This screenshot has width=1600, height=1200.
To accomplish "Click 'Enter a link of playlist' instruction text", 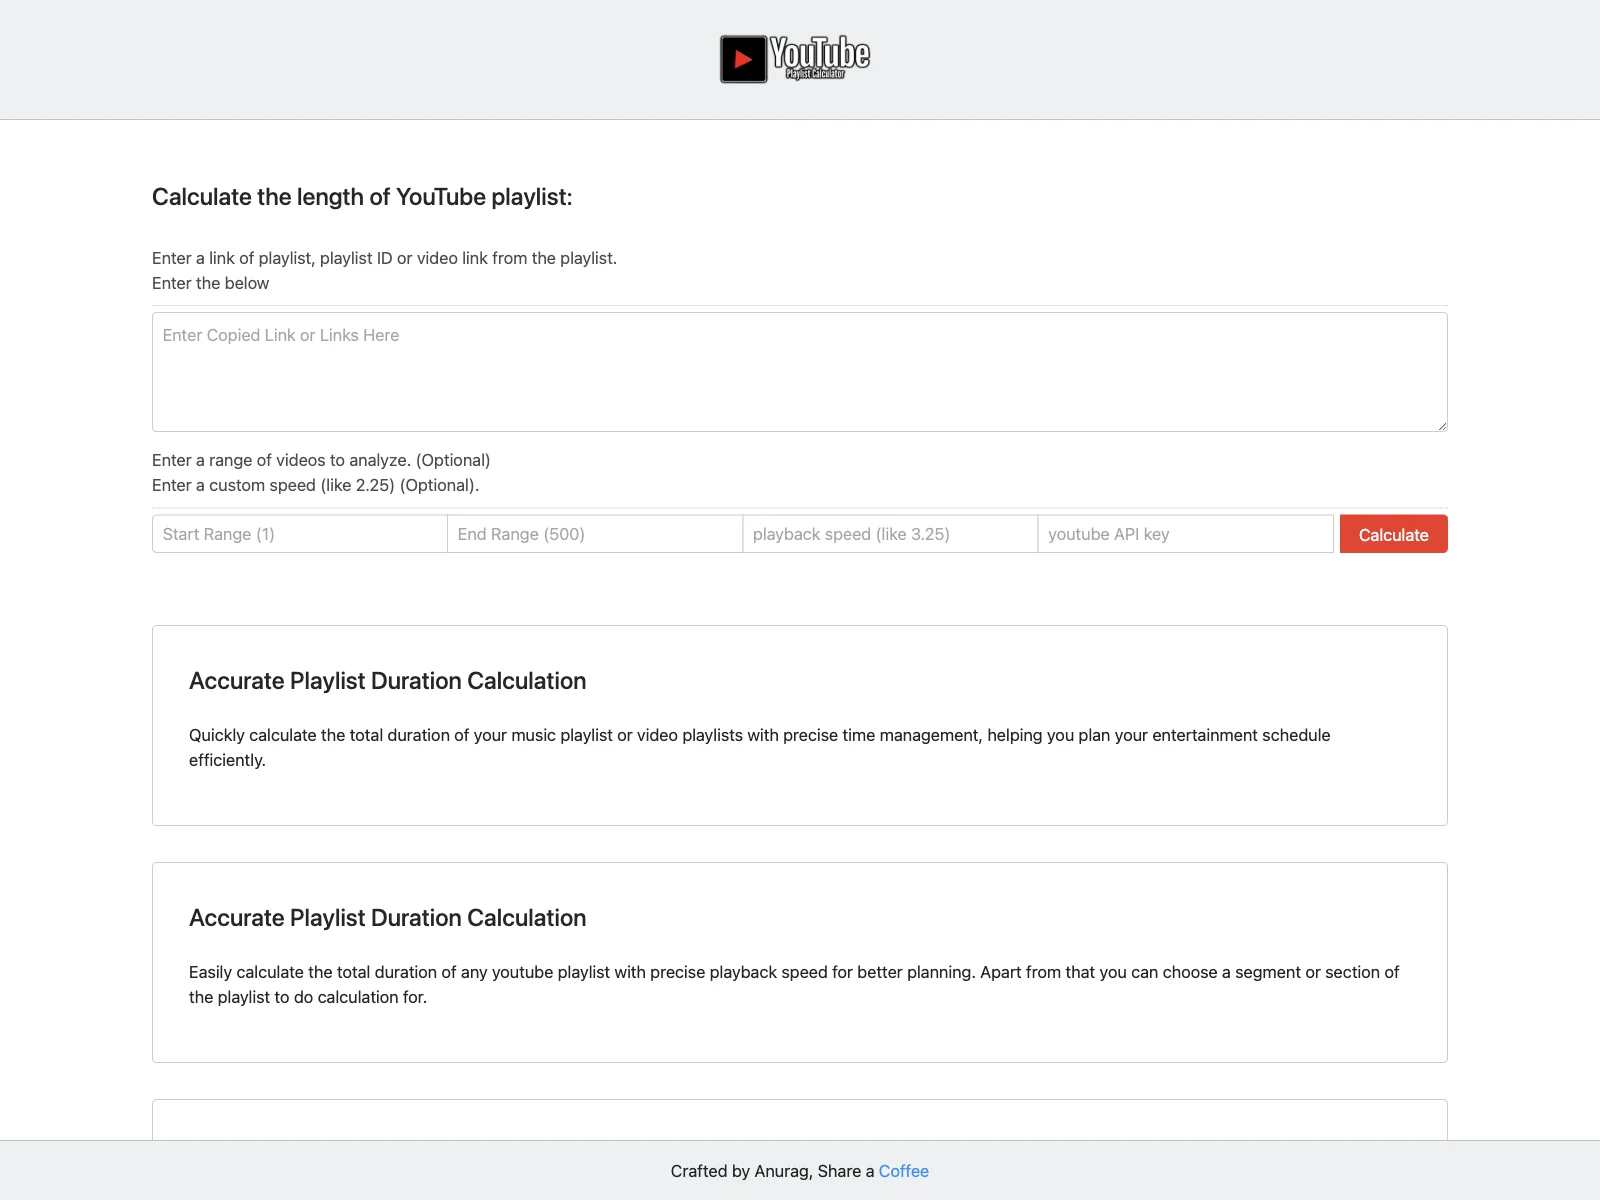I will point(384,258).
